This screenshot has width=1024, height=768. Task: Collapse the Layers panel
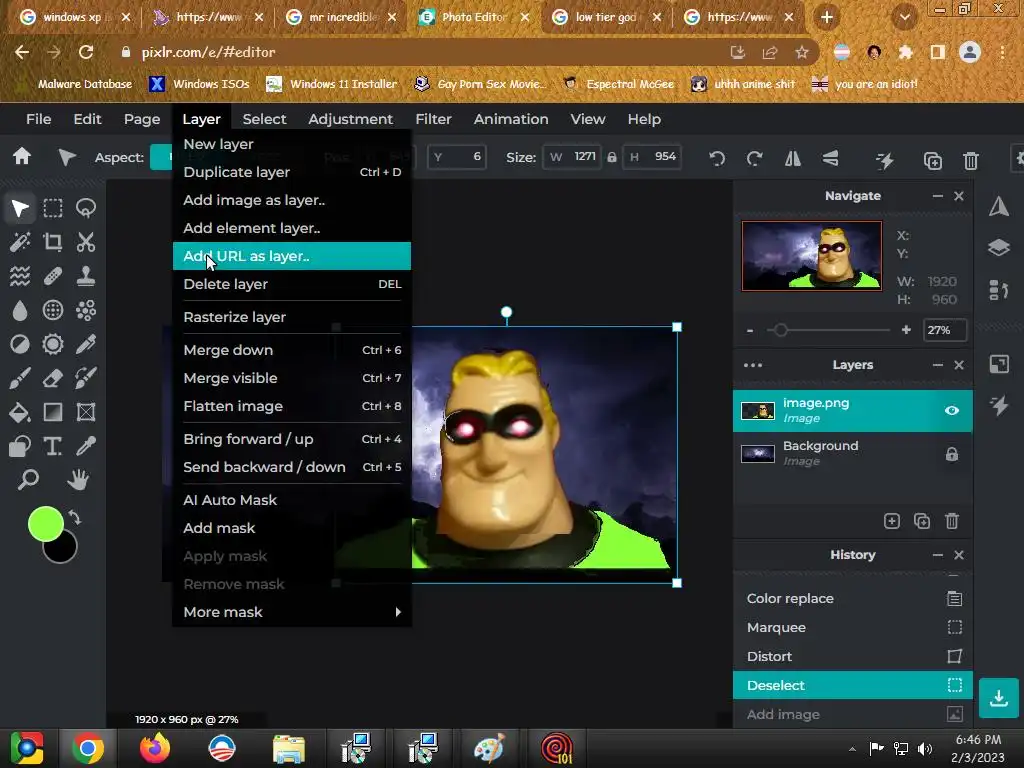click(x=938, y=365)
